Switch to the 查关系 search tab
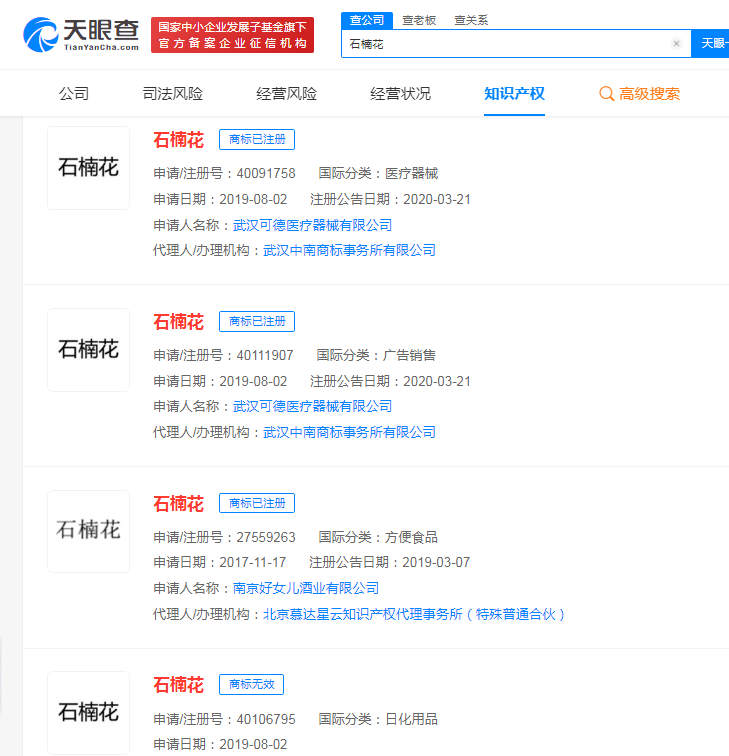Viewport: 729px width, 756px height. [x=471, y=20]
